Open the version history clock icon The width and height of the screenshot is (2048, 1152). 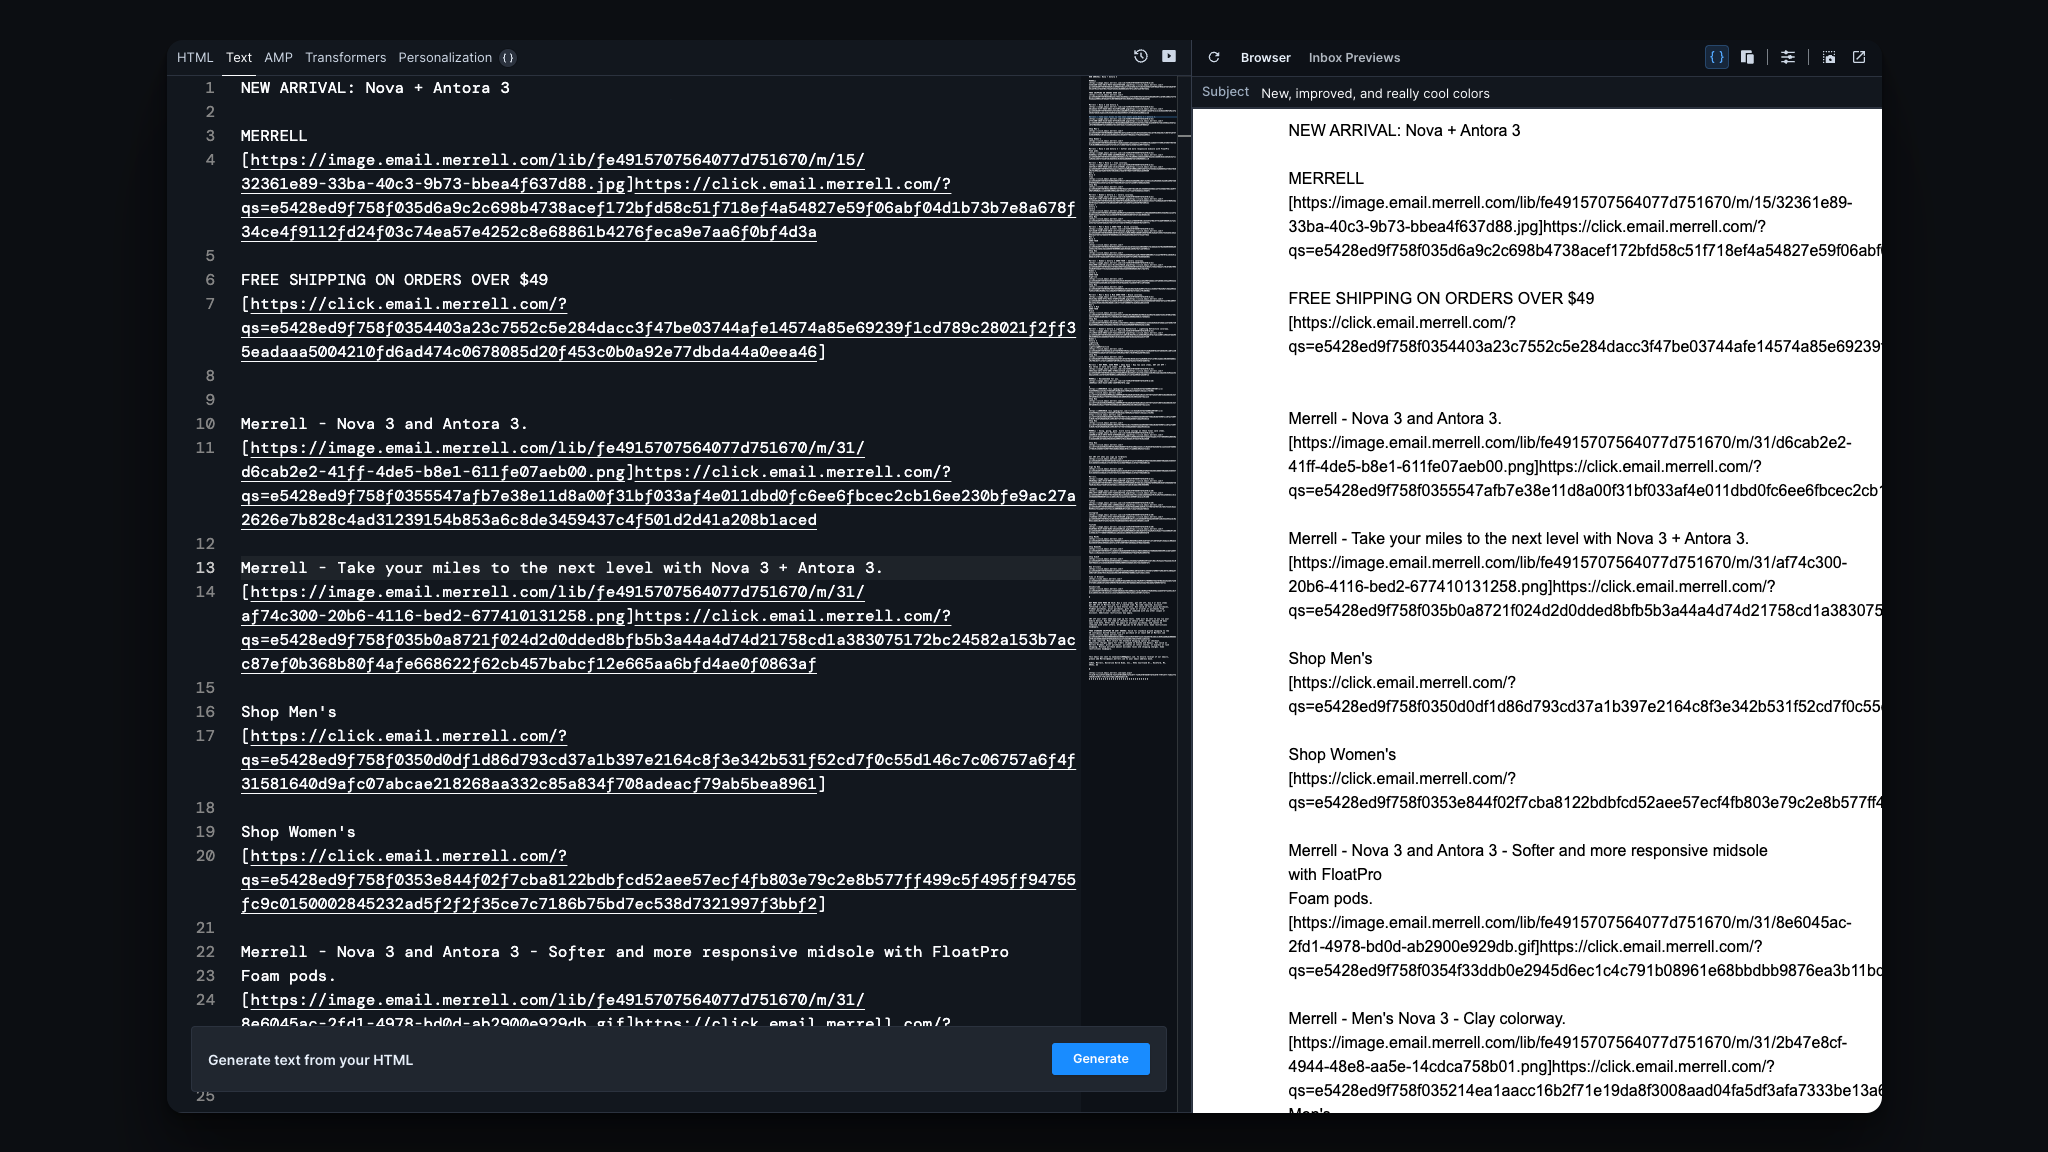coord(1140,57)
